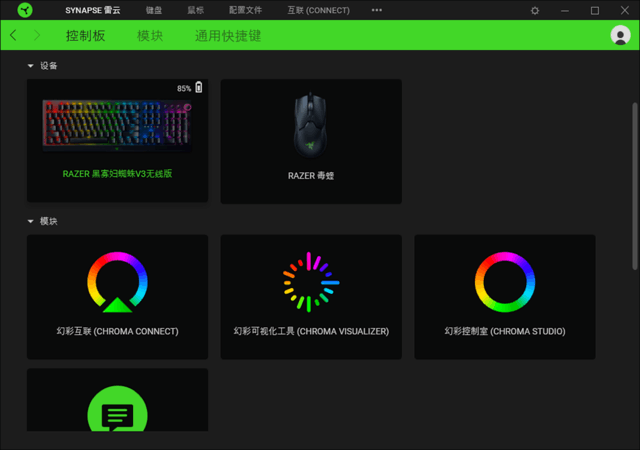Open the green chat bubble module icon
640x450 pixels.
(x=118, y=408)
